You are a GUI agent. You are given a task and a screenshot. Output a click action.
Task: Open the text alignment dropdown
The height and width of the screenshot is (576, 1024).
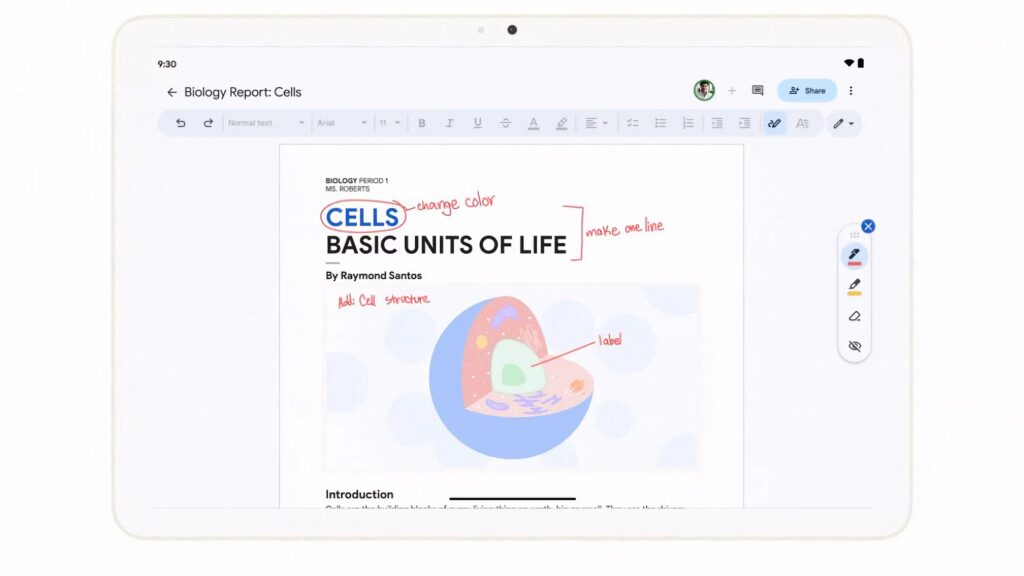pos(596,123)
